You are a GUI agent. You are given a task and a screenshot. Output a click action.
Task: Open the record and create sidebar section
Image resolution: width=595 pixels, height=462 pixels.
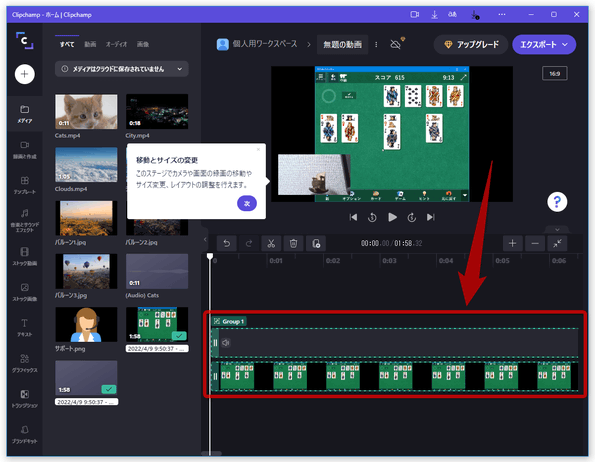pos(25,150)
